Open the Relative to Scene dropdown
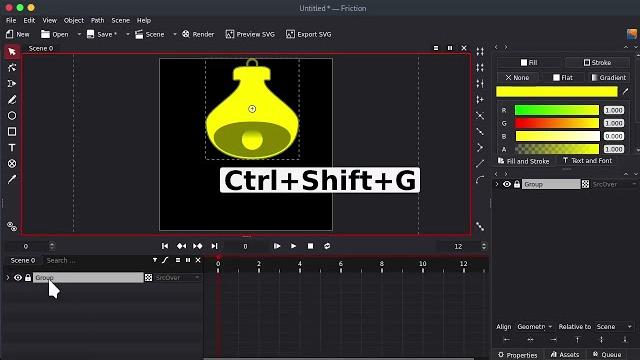Viewport: 640px width, 360px height. pyautogui.click(x=614, y=327)
